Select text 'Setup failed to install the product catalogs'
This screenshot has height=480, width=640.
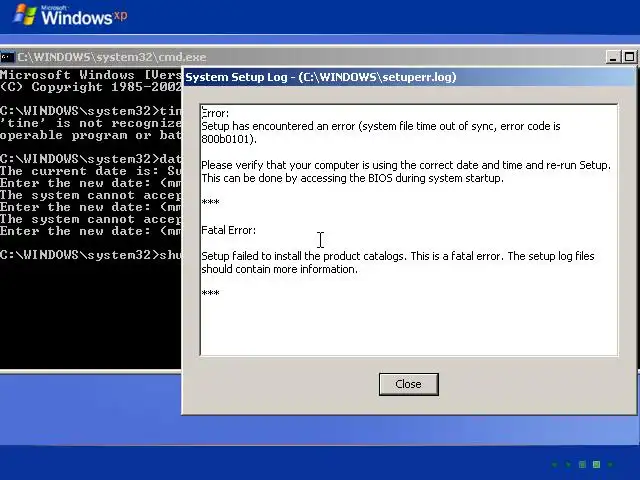(303, 256)
